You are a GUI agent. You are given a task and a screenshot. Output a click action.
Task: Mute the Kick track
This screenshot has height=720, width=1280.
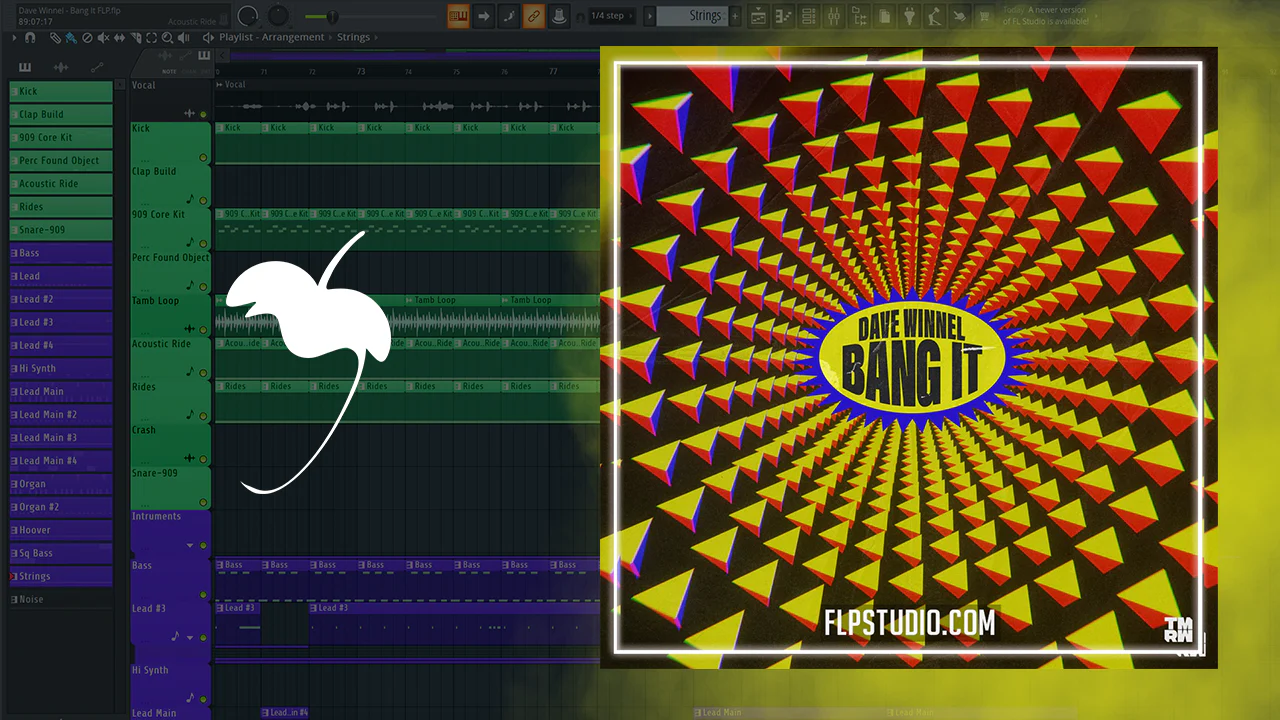[203, 158]
